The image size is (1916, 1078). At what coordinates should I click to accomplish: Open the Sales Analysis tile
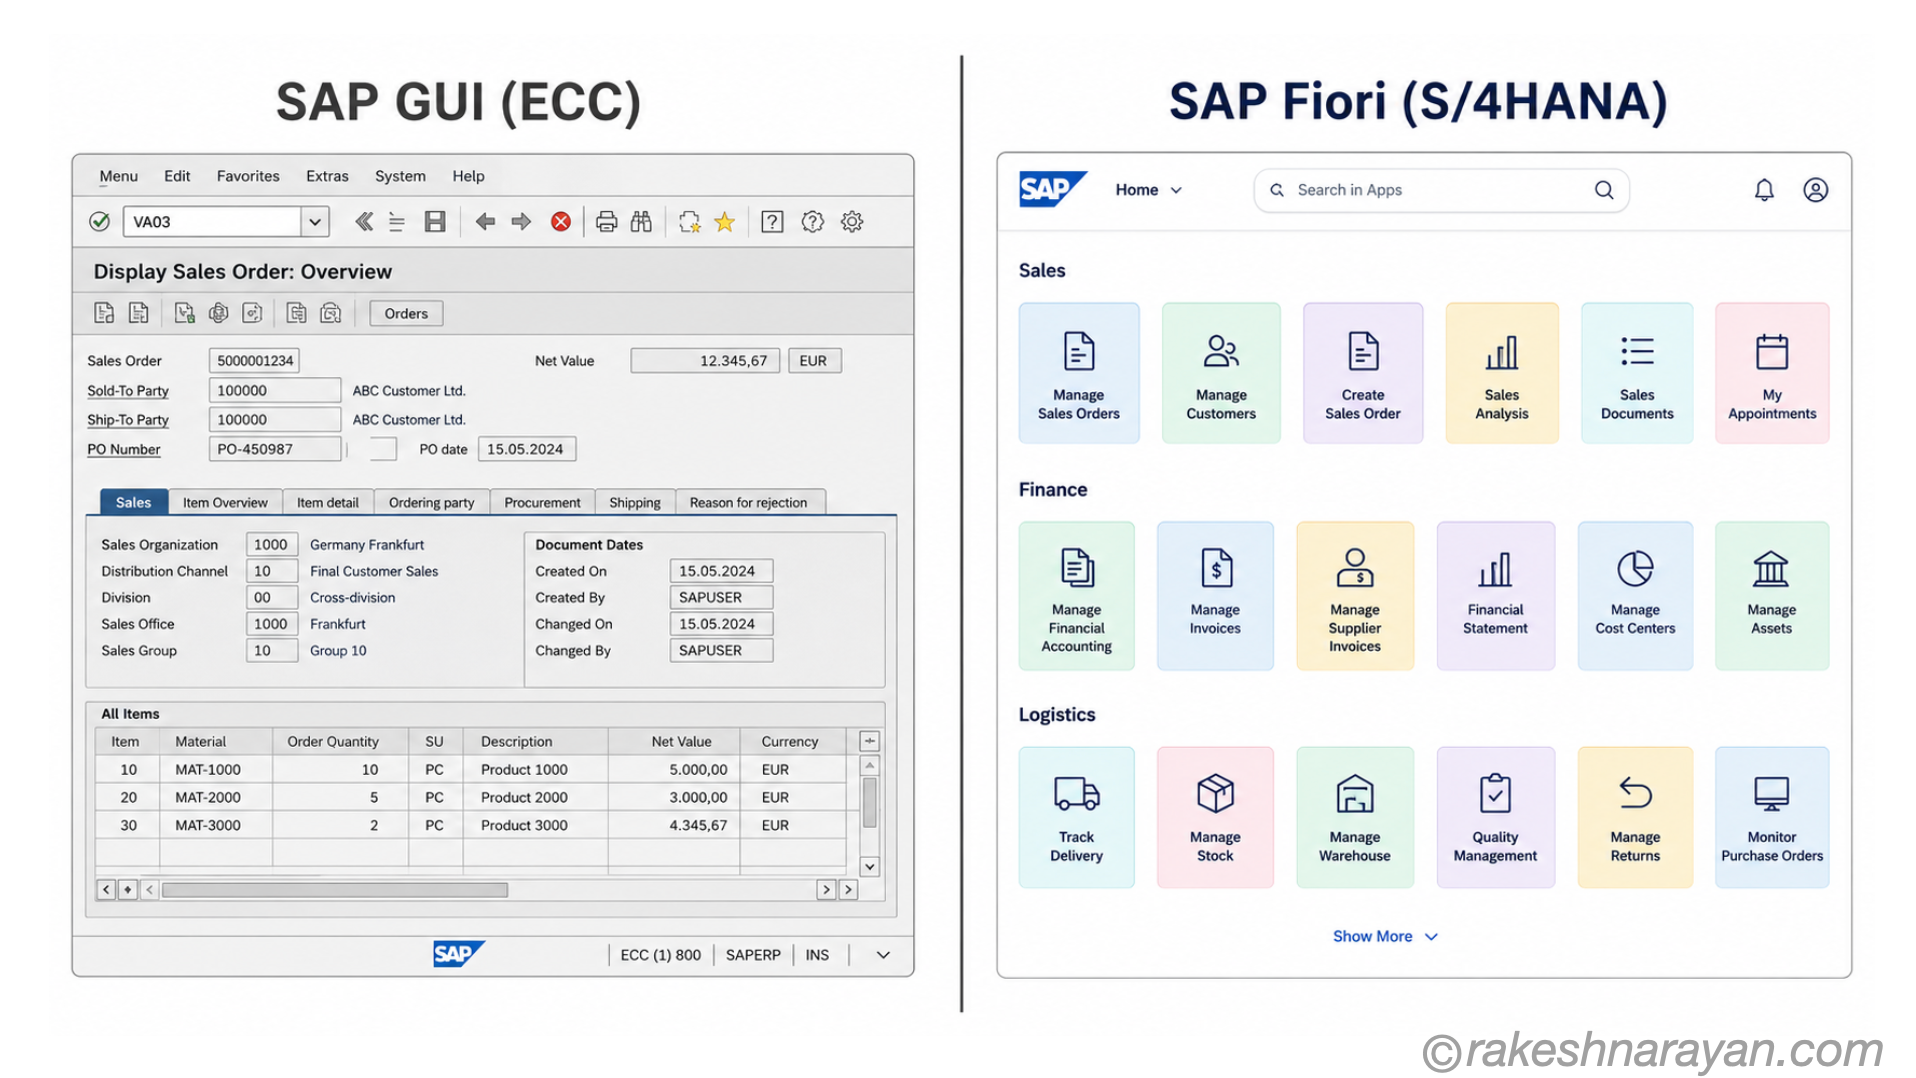click(x=1501, y=373)
